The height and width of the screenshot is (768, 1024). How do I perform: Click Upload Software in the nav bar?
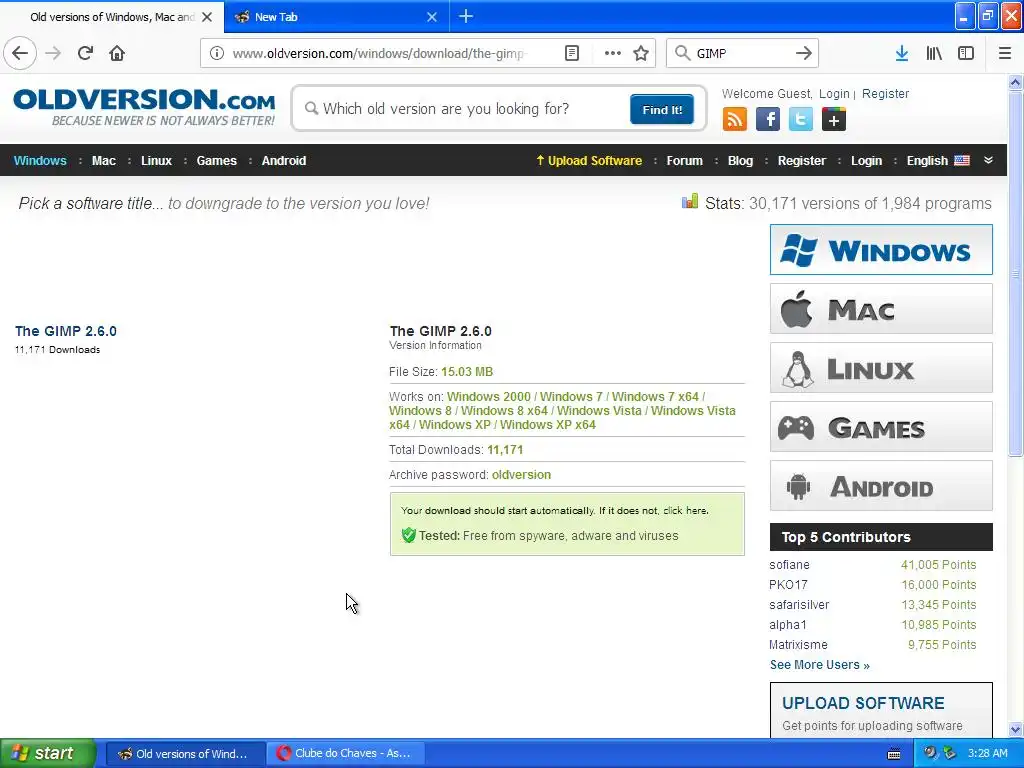[589, 161]
